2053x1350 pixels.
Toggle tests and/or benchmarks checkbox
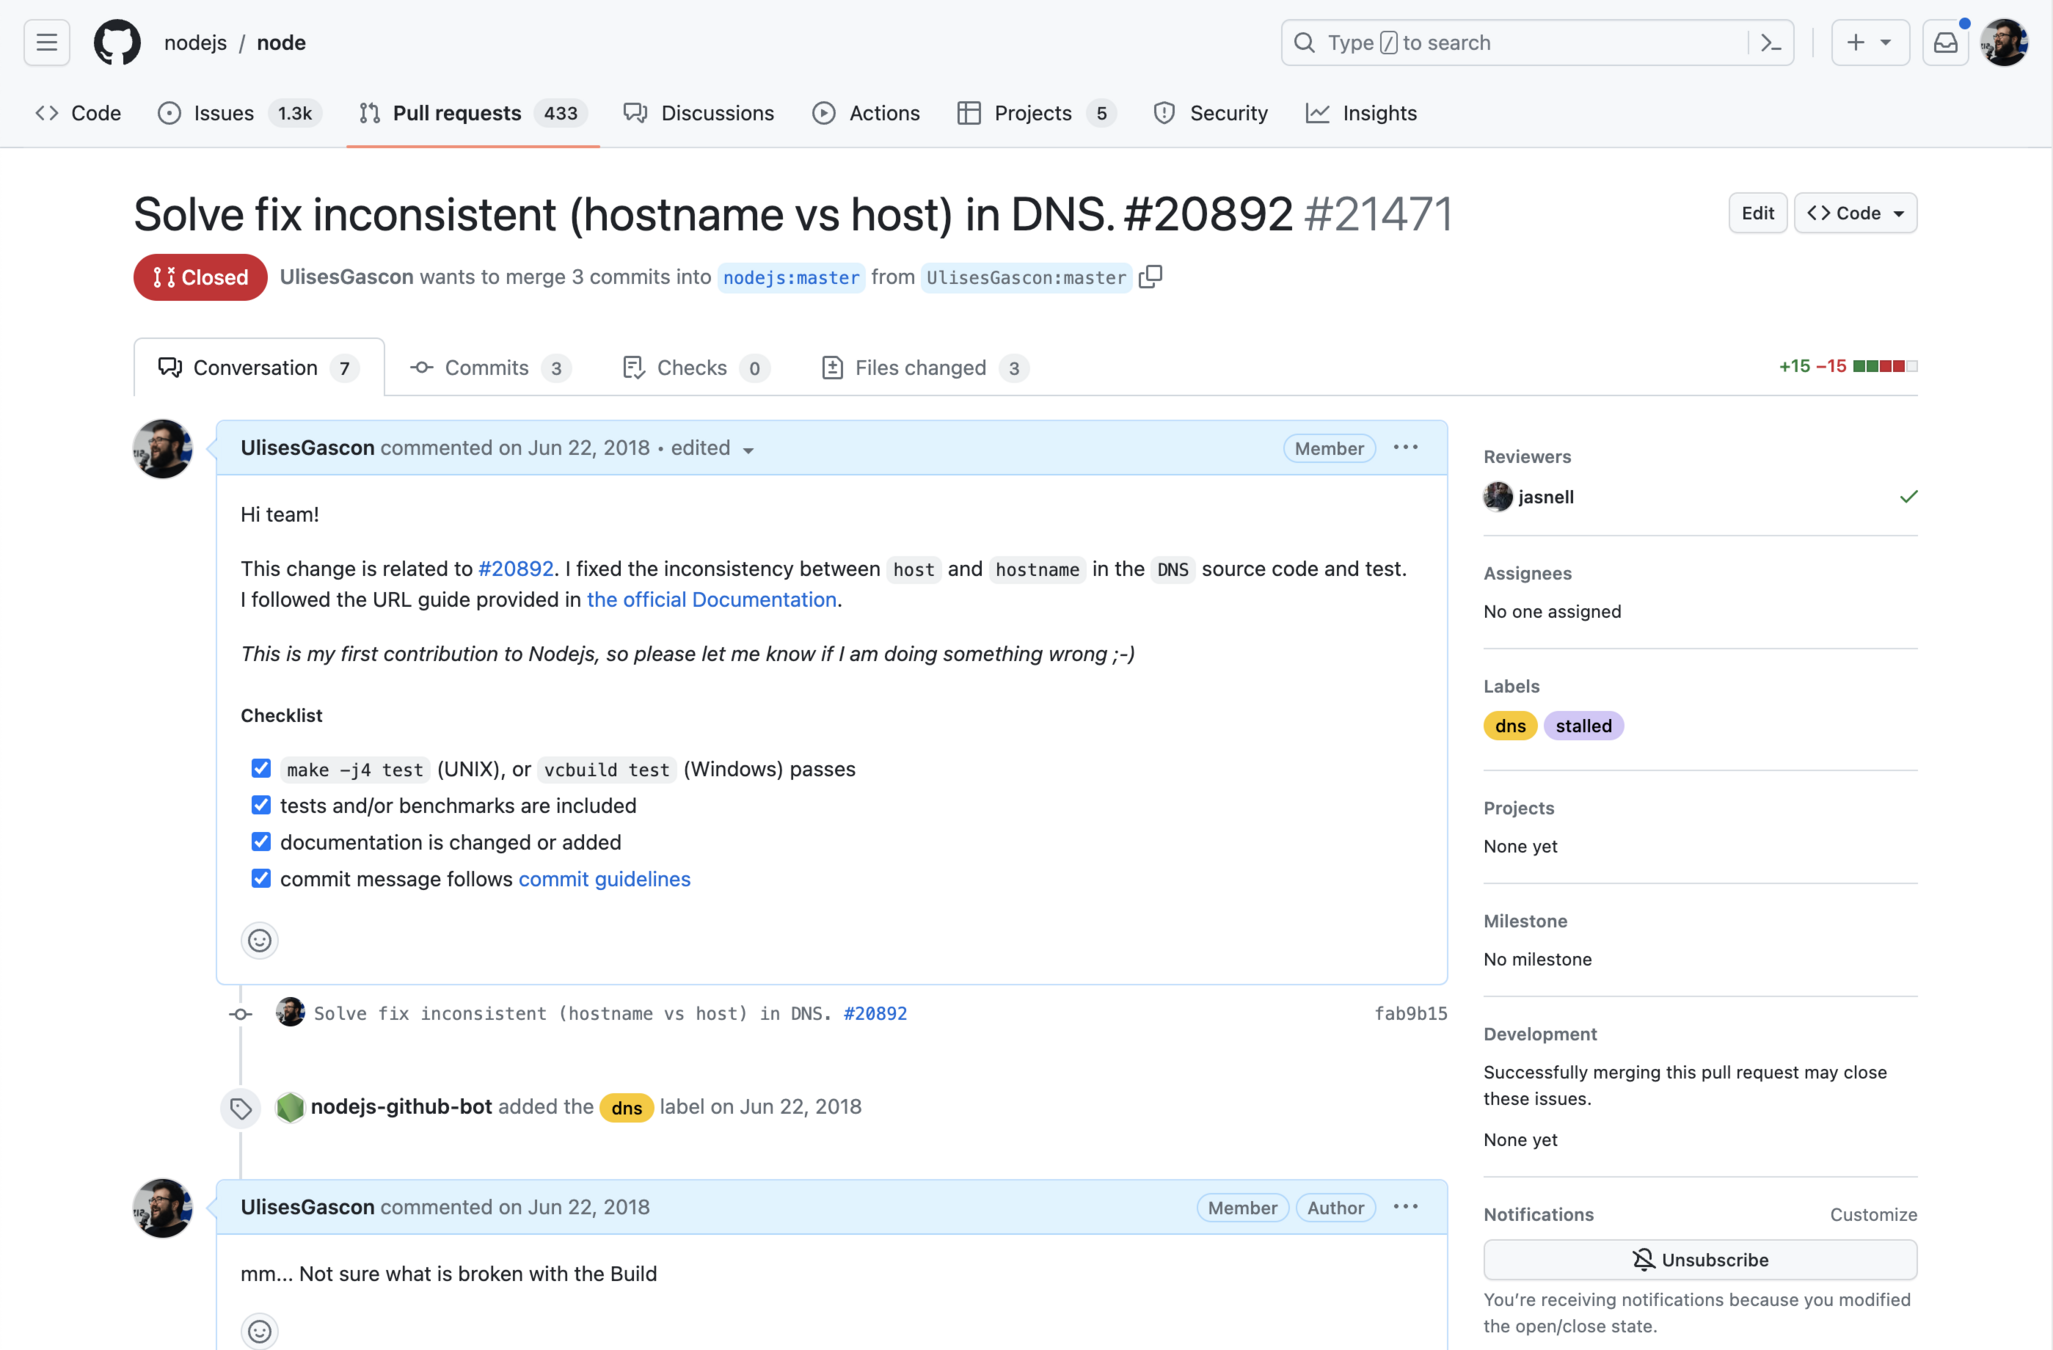point(261,805)
